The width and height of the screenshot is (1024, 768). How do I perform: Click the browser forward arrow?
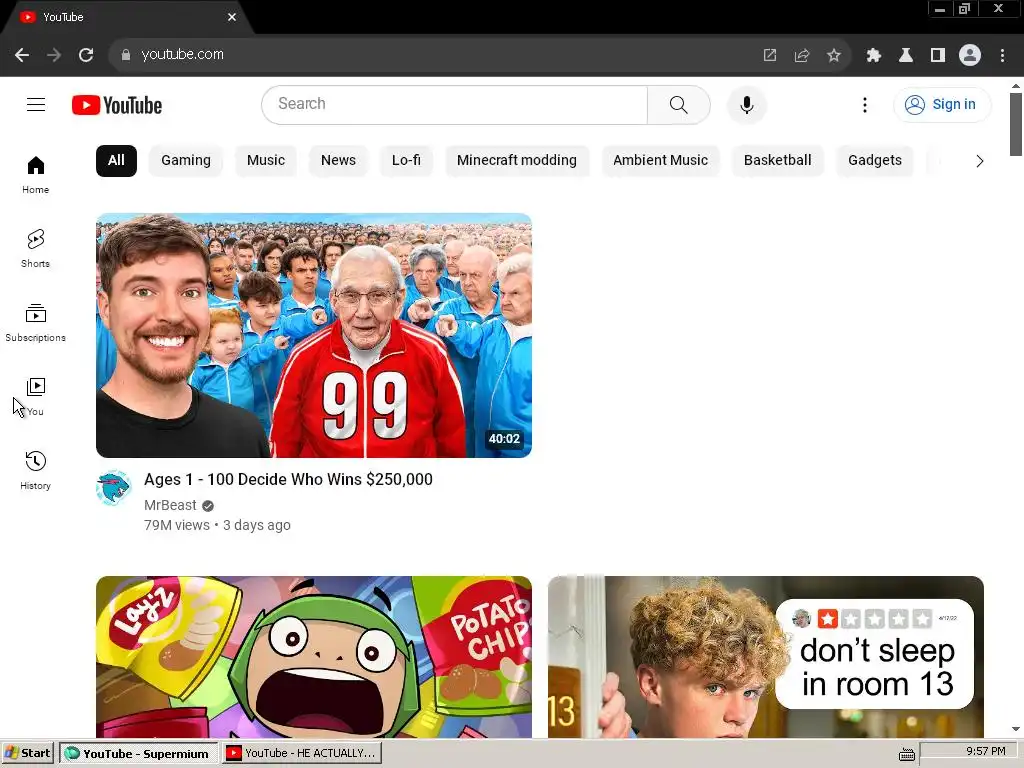[54, 55]
